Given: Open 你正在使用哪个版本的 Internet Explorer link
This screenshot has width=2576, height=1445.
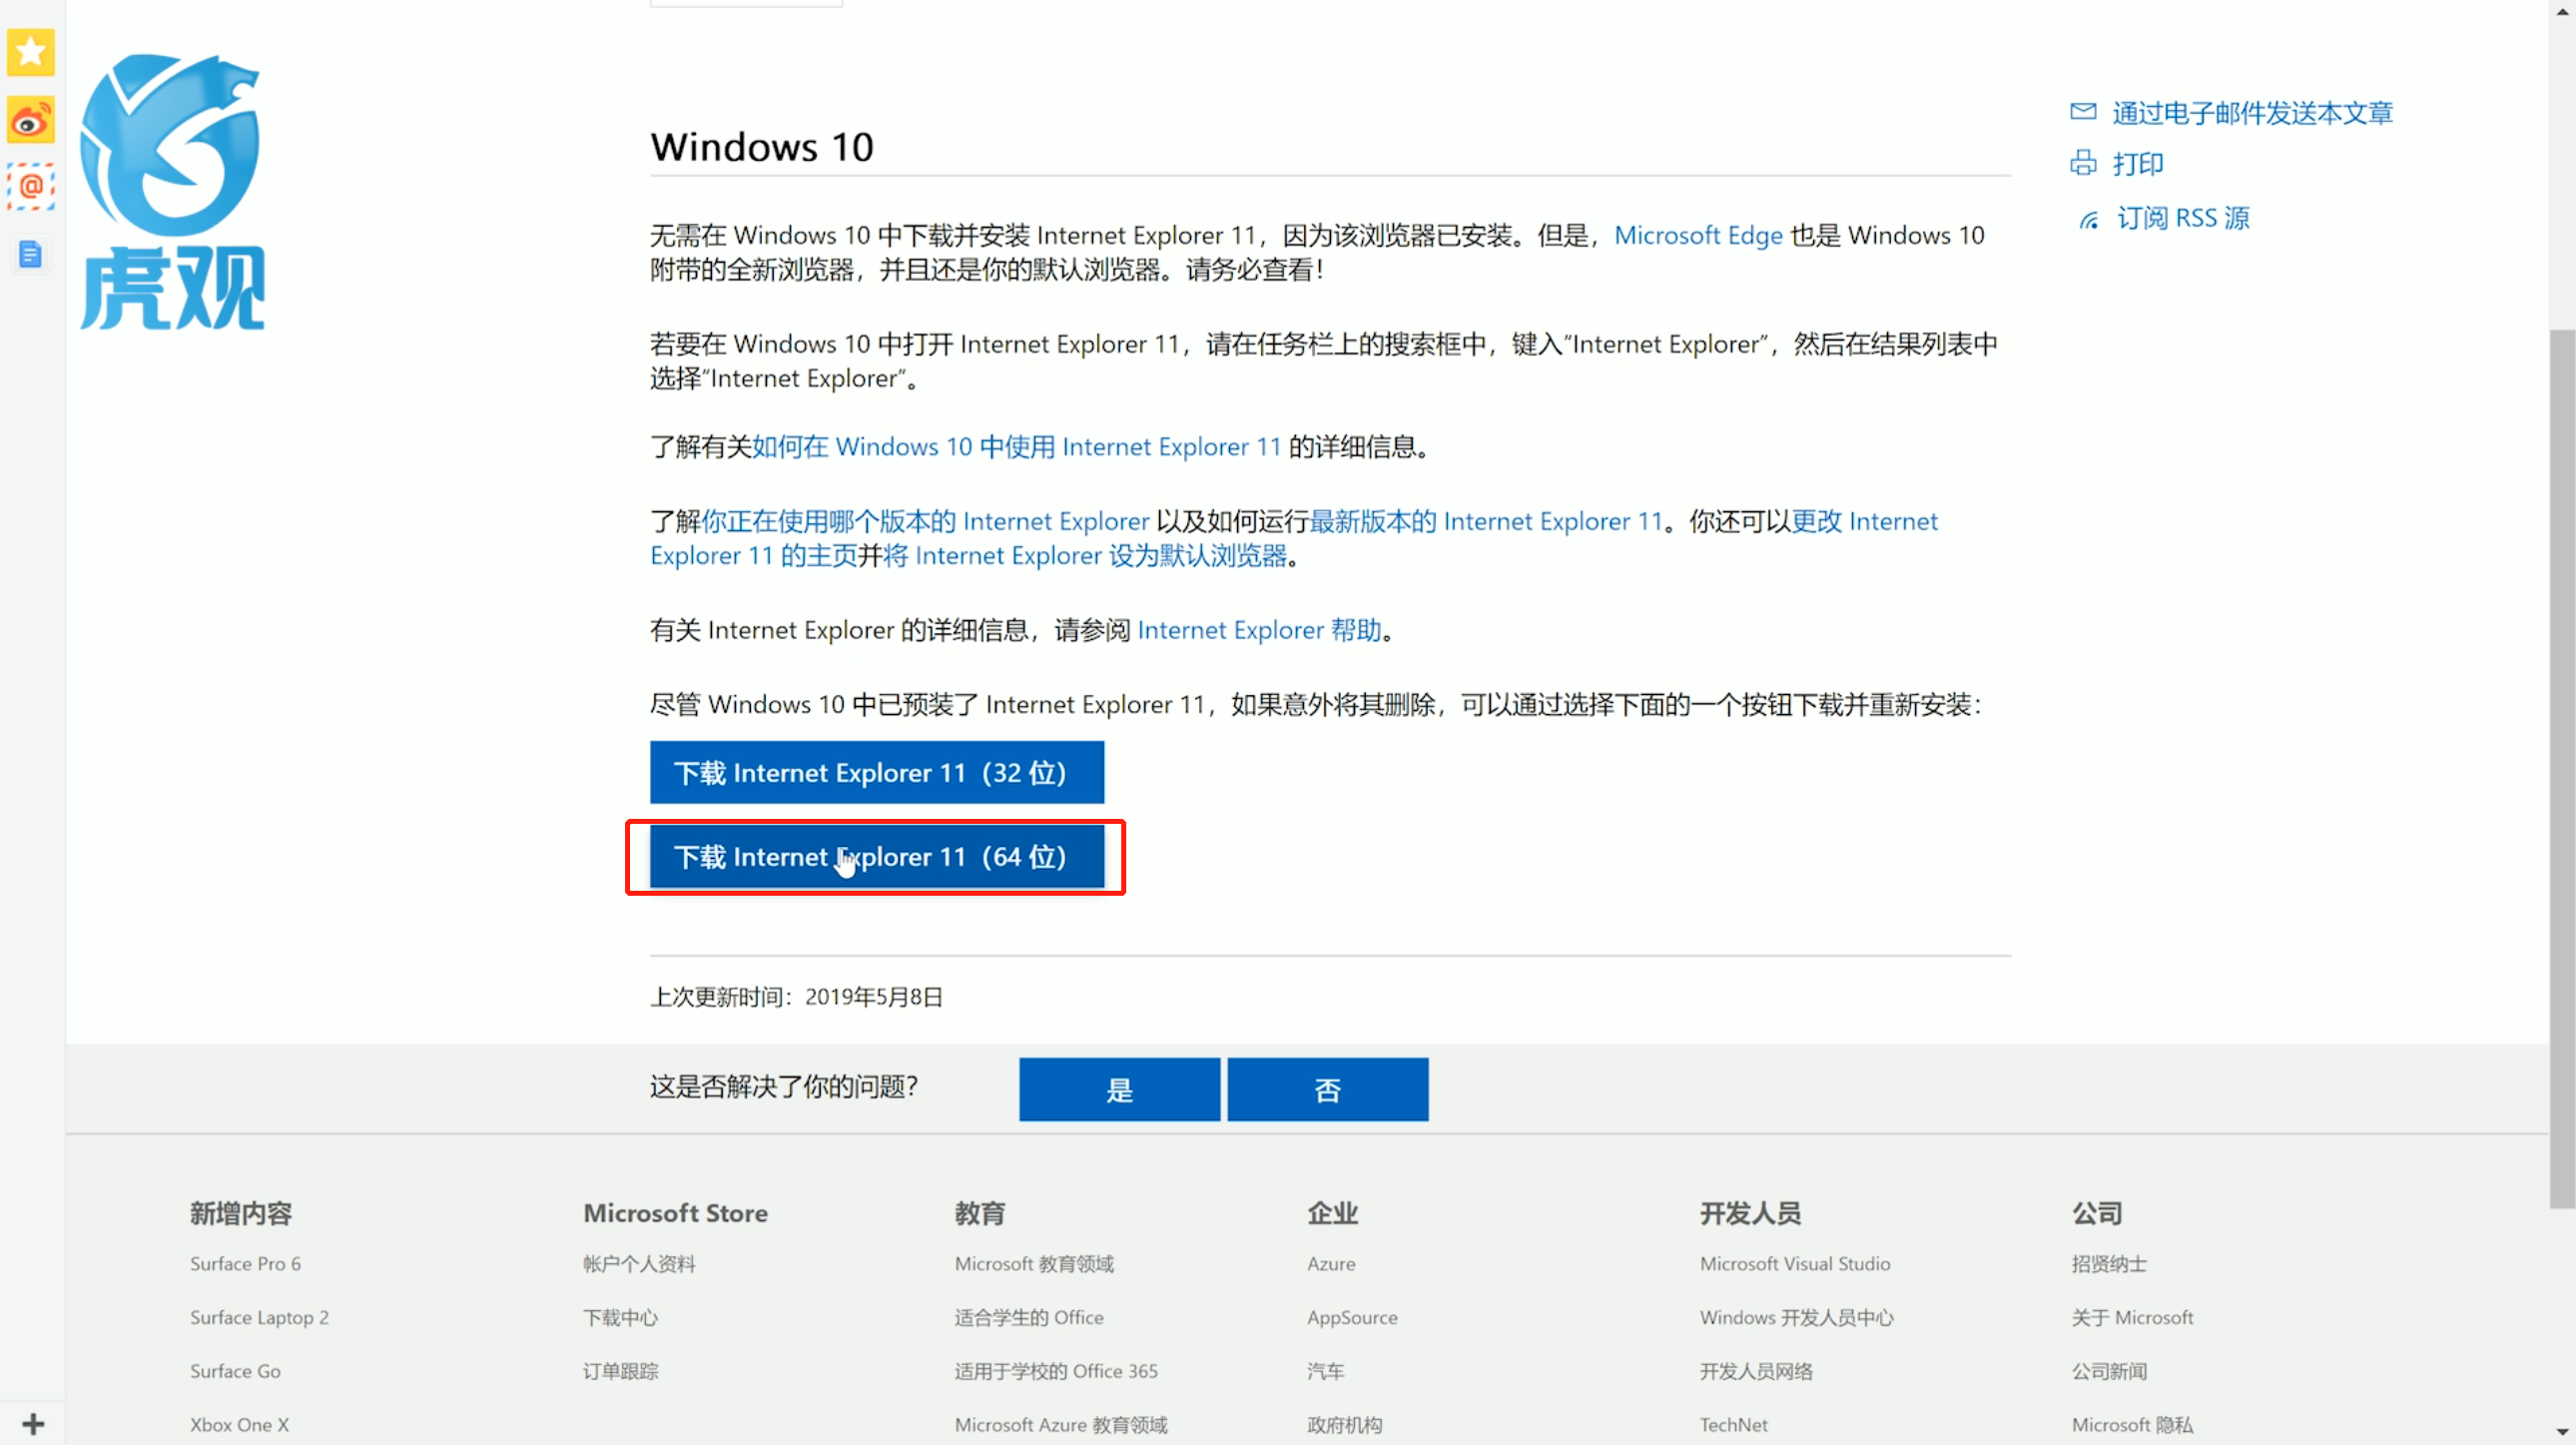Looking at the screenshot, I should pyautogui.click(x=925, y=521).
